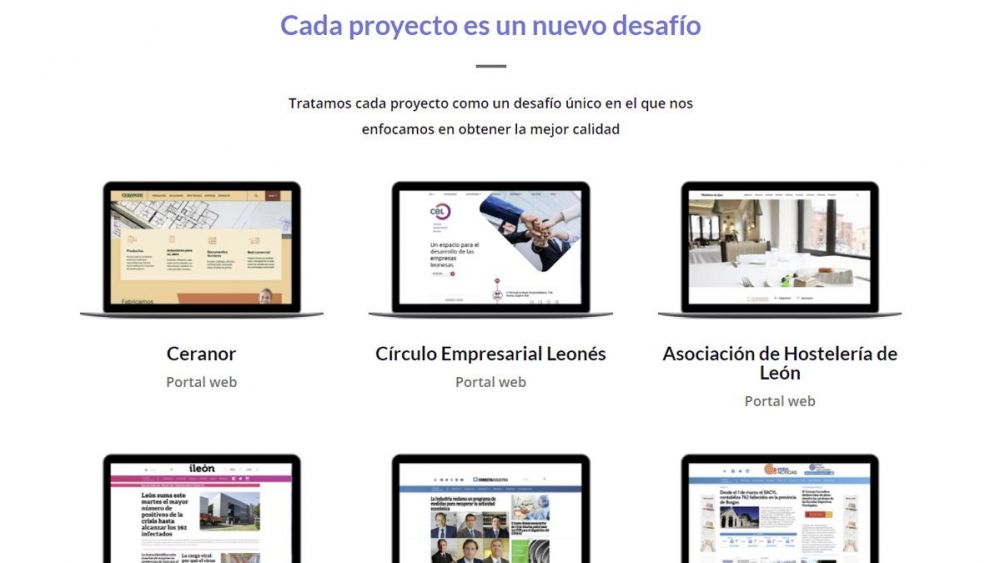
Task: Click the CEL logo in the mockup
Action: pyautogui.click(x=440, y=212)
